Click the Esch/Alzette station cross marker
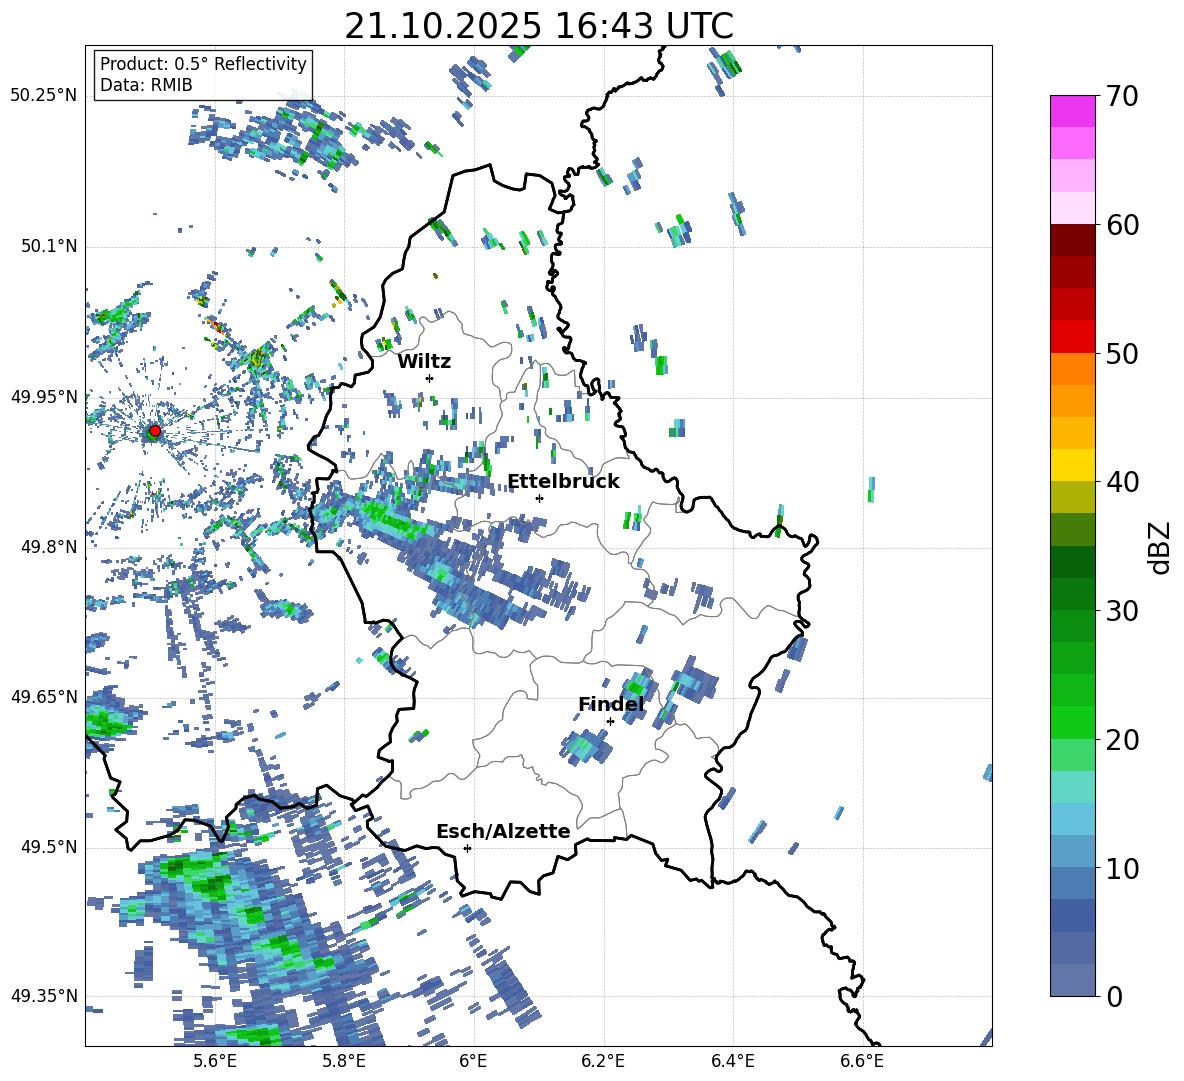Viewport: 1184px width, 1081px height. click(467, 848)
